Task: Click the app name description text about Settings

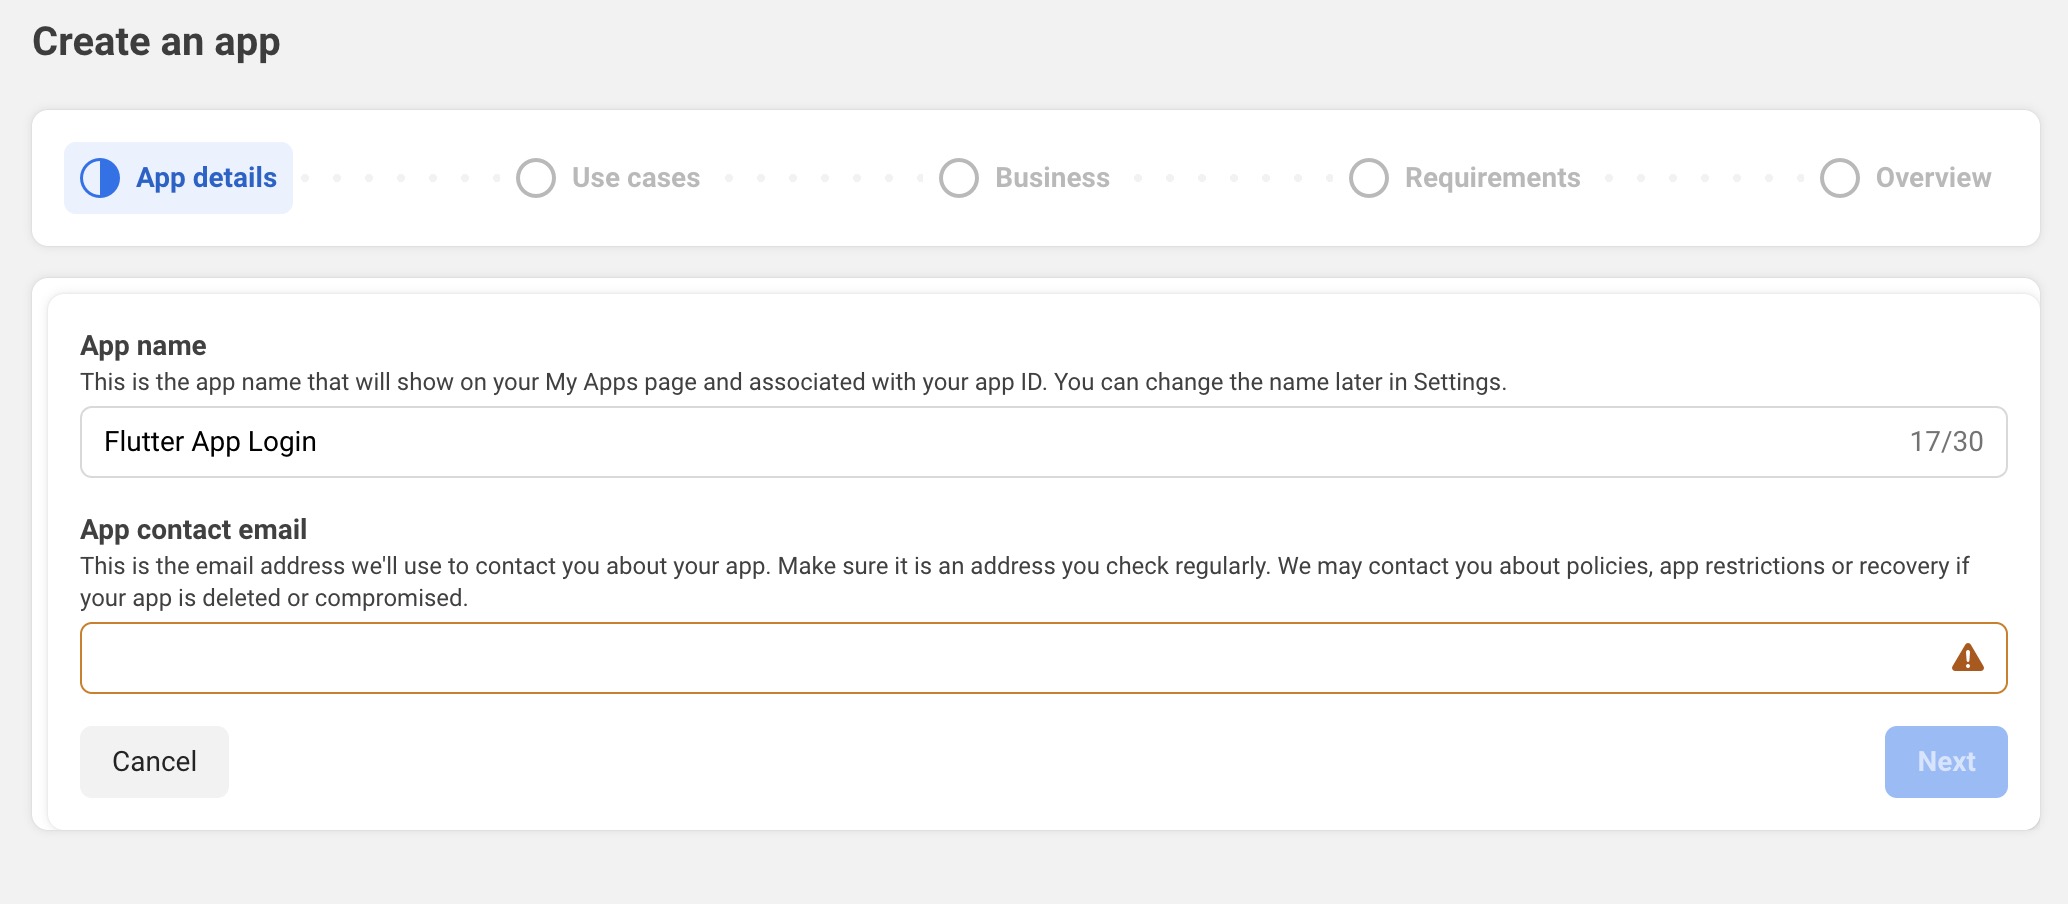Action: point(793,382)
